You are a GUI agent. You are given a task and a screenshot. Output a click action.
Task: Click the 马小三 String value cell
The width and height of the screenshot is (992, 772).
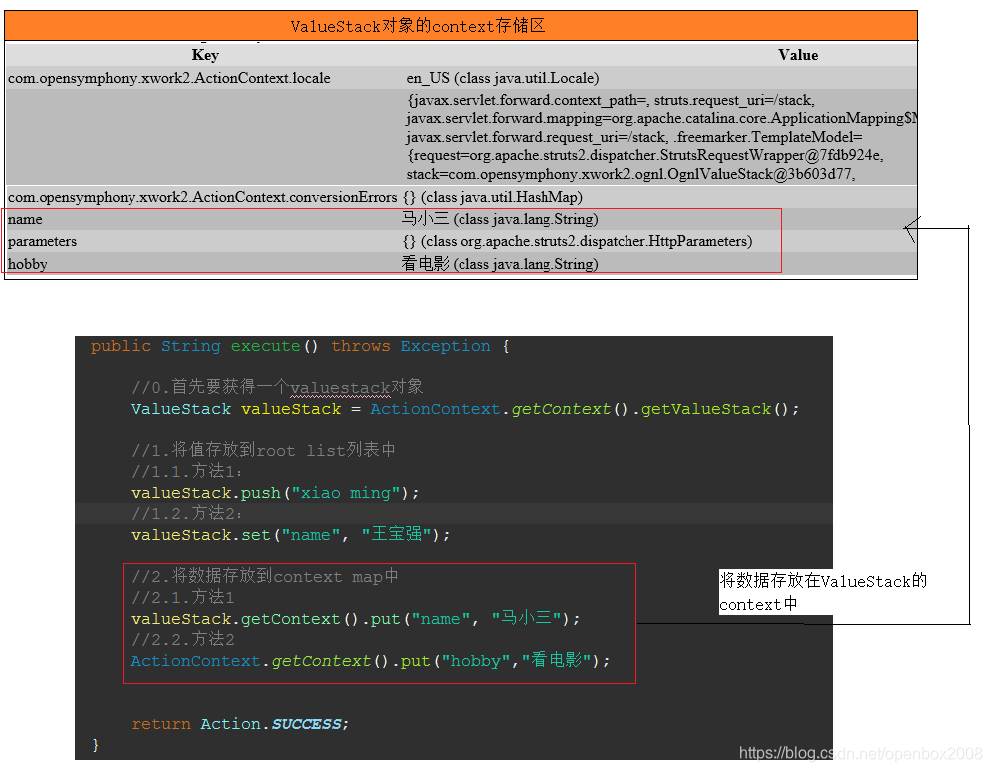pyautogui.click(x=500, y=219)
